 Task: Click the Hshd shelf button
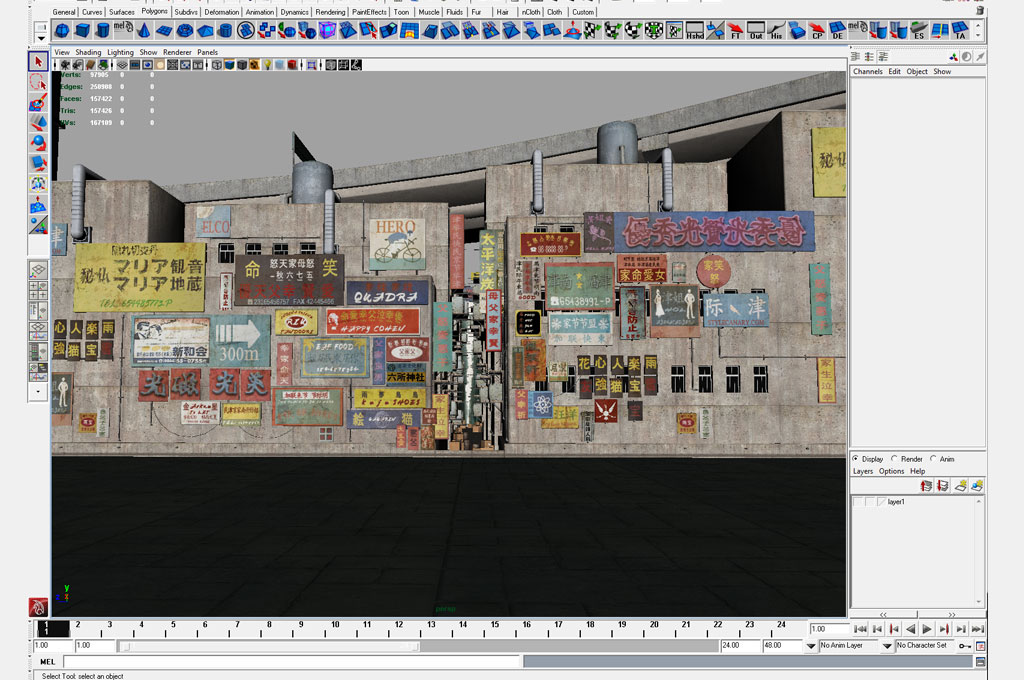695,30
